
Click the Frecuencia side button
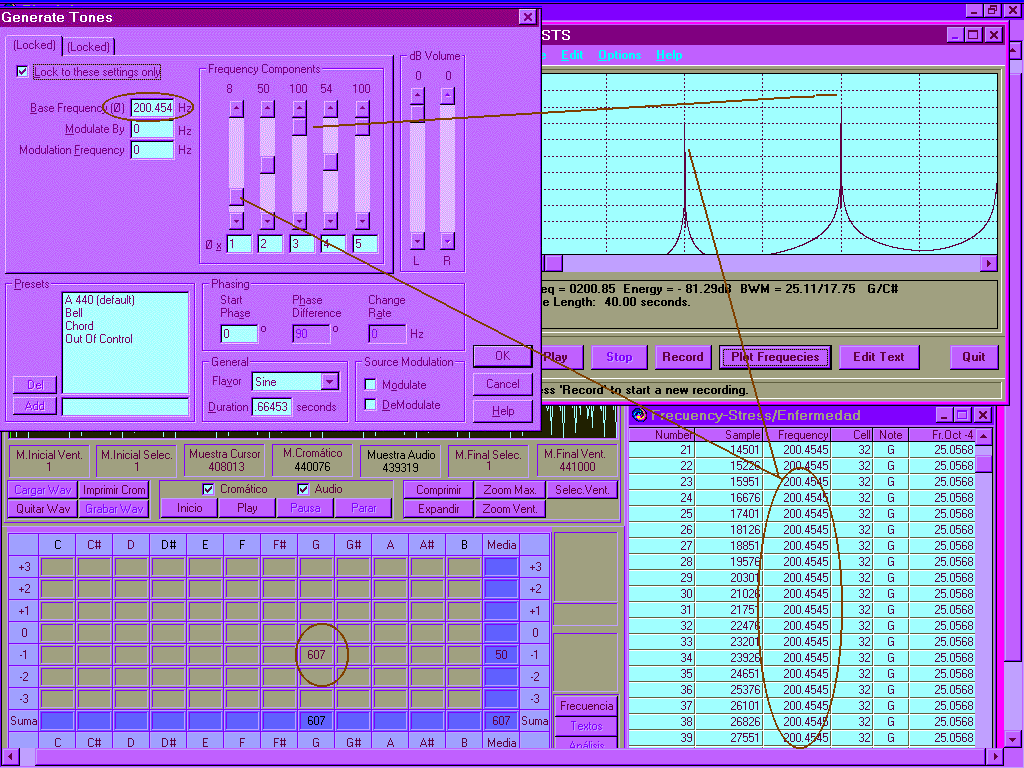[586, 706]
